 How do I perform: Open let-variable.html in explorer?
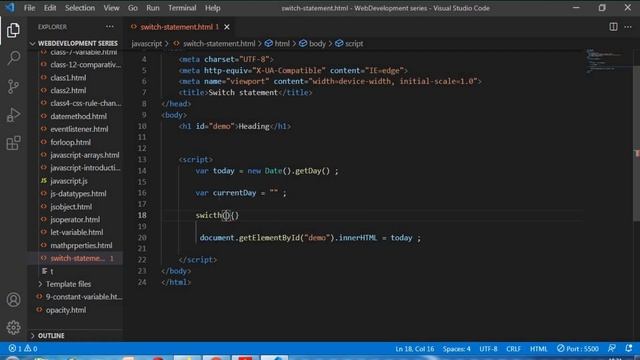coord(76,232)
